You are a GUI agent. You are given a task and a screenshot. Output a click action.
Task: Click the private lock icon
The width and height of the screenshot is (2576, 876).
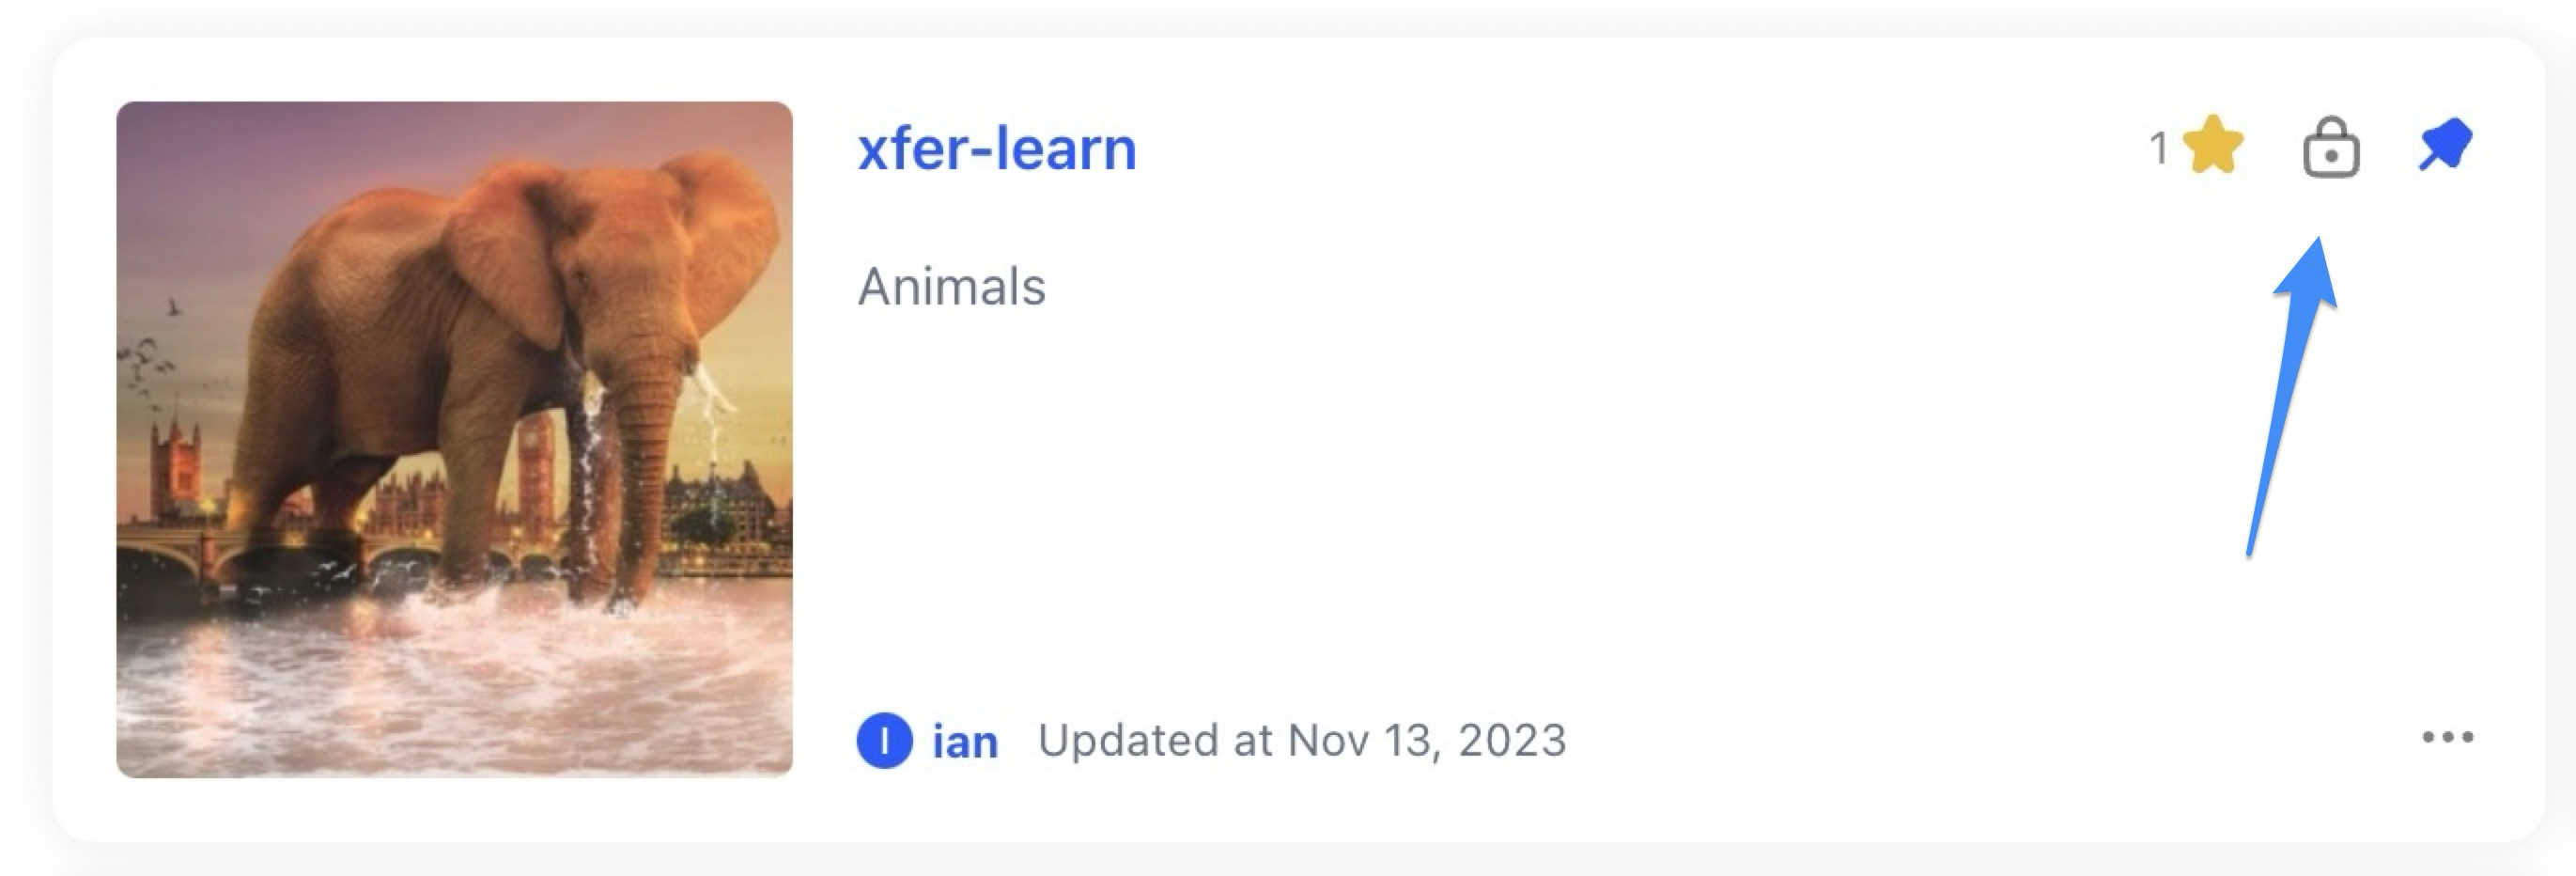point(2331,148)
